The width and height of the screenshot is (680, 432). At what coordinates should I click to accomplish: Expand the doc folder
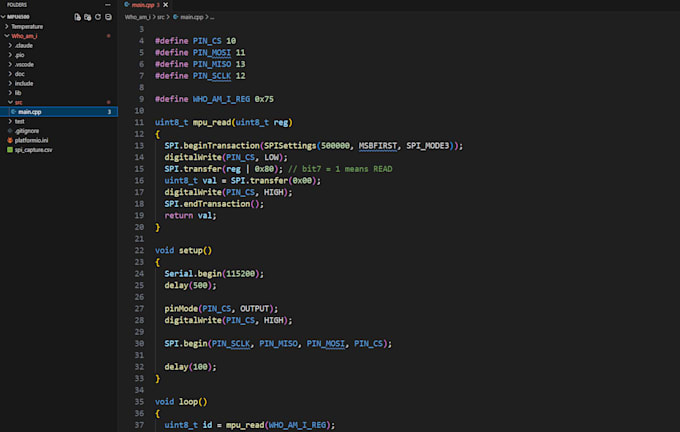10,74
